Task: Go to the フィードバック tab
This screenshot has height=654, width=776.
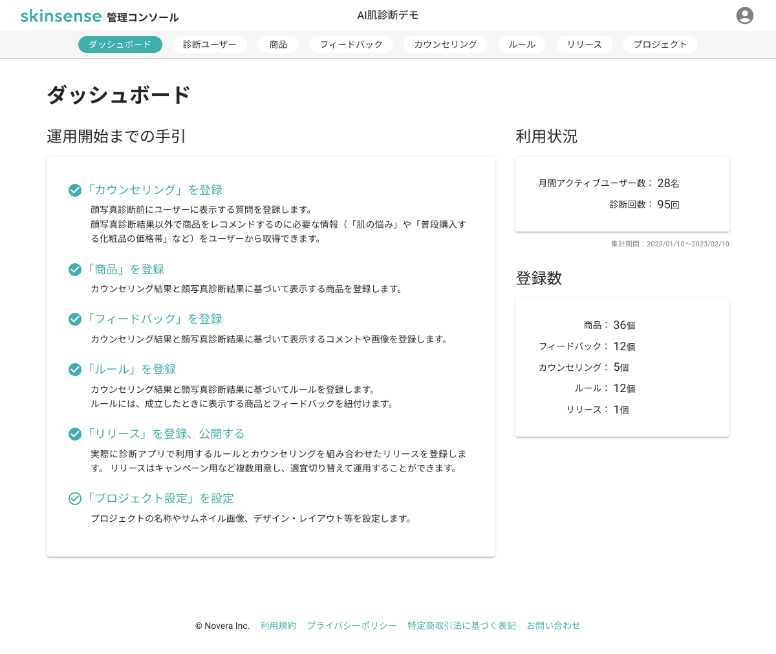Action: click(351, 45)
